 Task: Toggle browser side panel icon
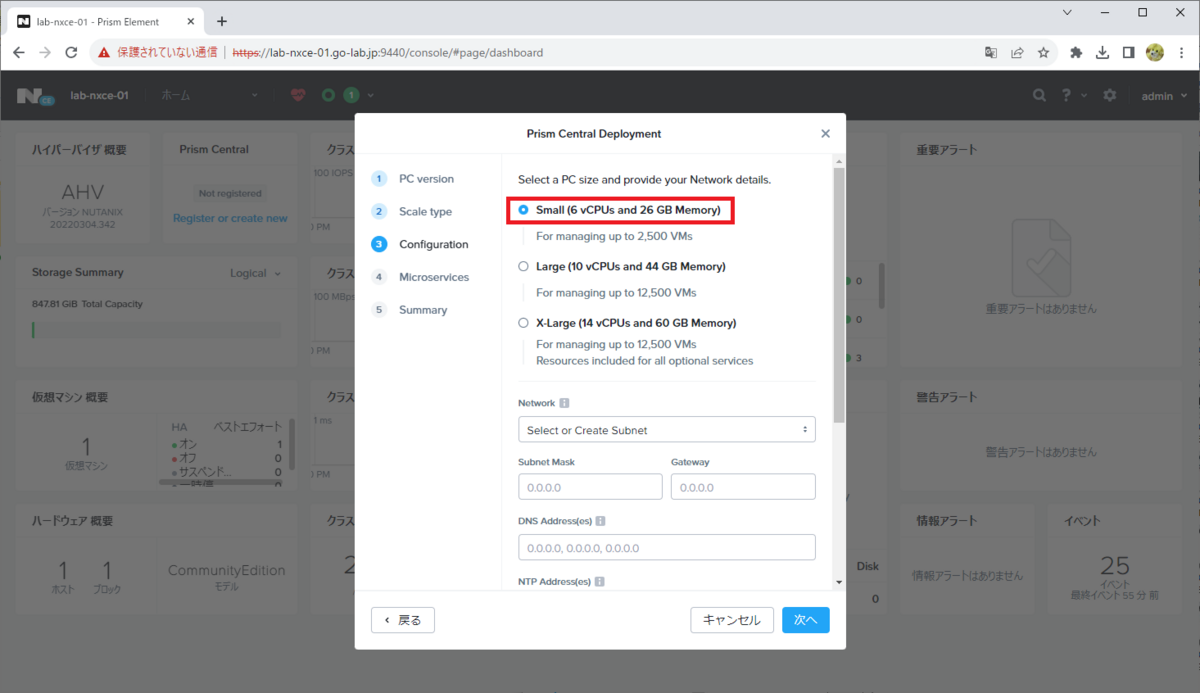click(x=1128, y=52)
